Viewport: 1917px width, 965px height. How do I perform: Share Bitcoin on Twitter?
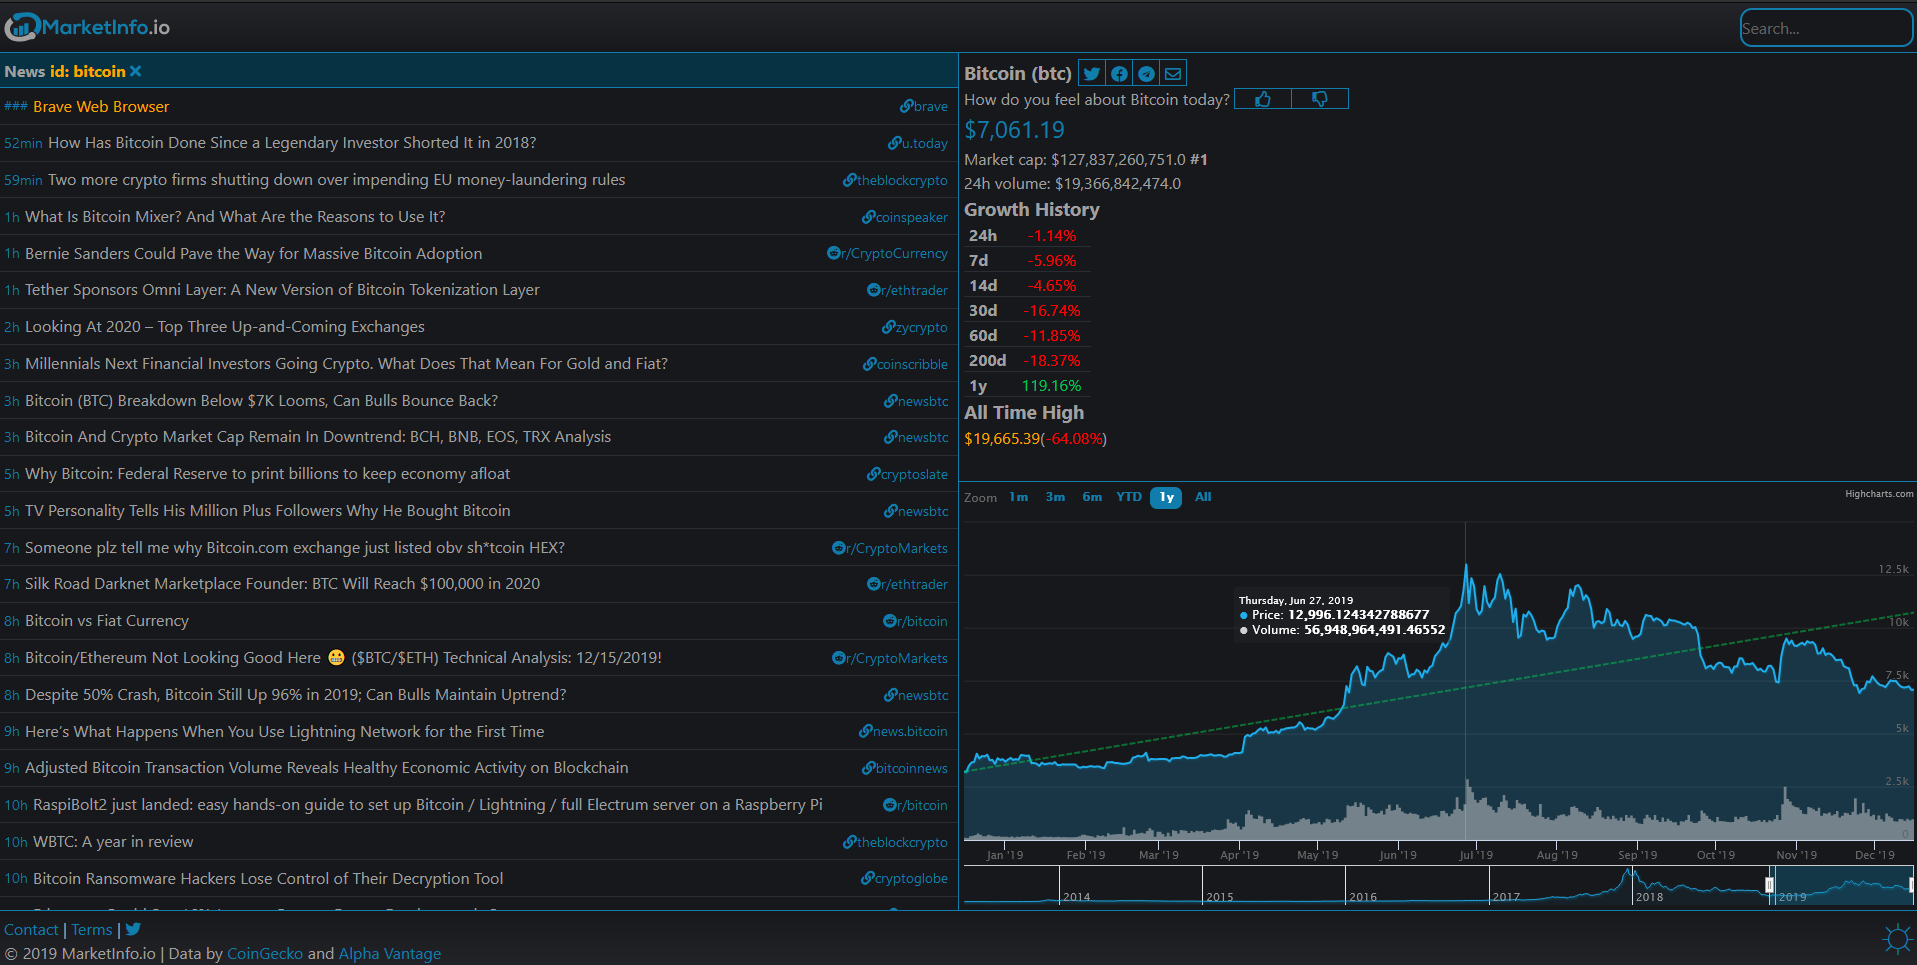click(x=1092, y=73)
